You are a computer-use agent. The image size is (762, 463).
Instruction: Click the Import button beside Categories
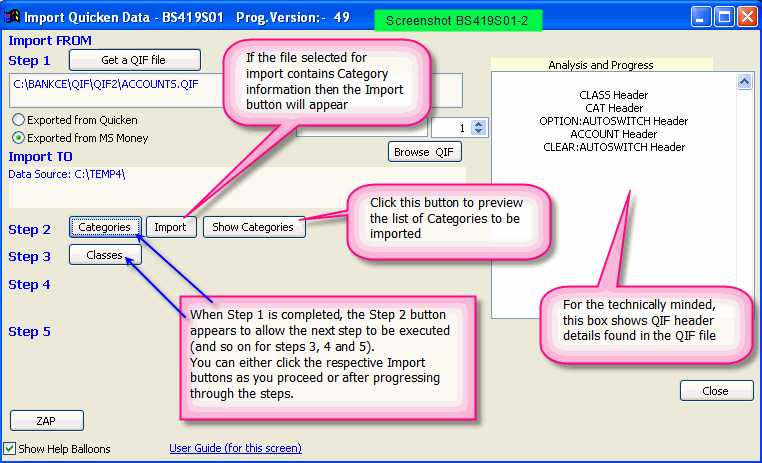coord(171,227)
